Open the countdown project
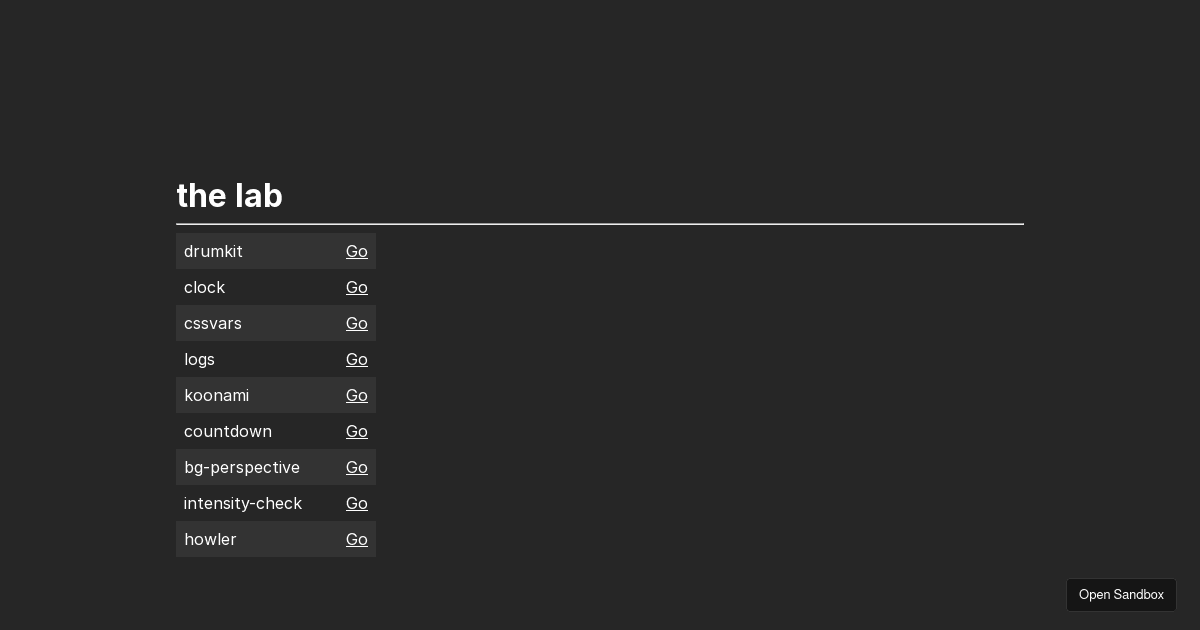The width and height of the screenshot is (1200, 630). 357,431
